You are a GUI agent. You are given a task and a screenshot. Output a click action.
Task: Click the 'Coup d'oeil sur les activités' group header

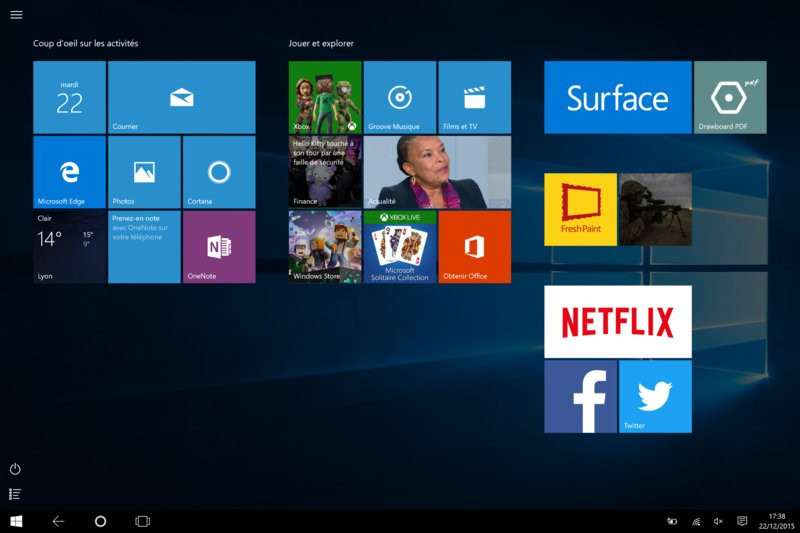click(86, 43)
